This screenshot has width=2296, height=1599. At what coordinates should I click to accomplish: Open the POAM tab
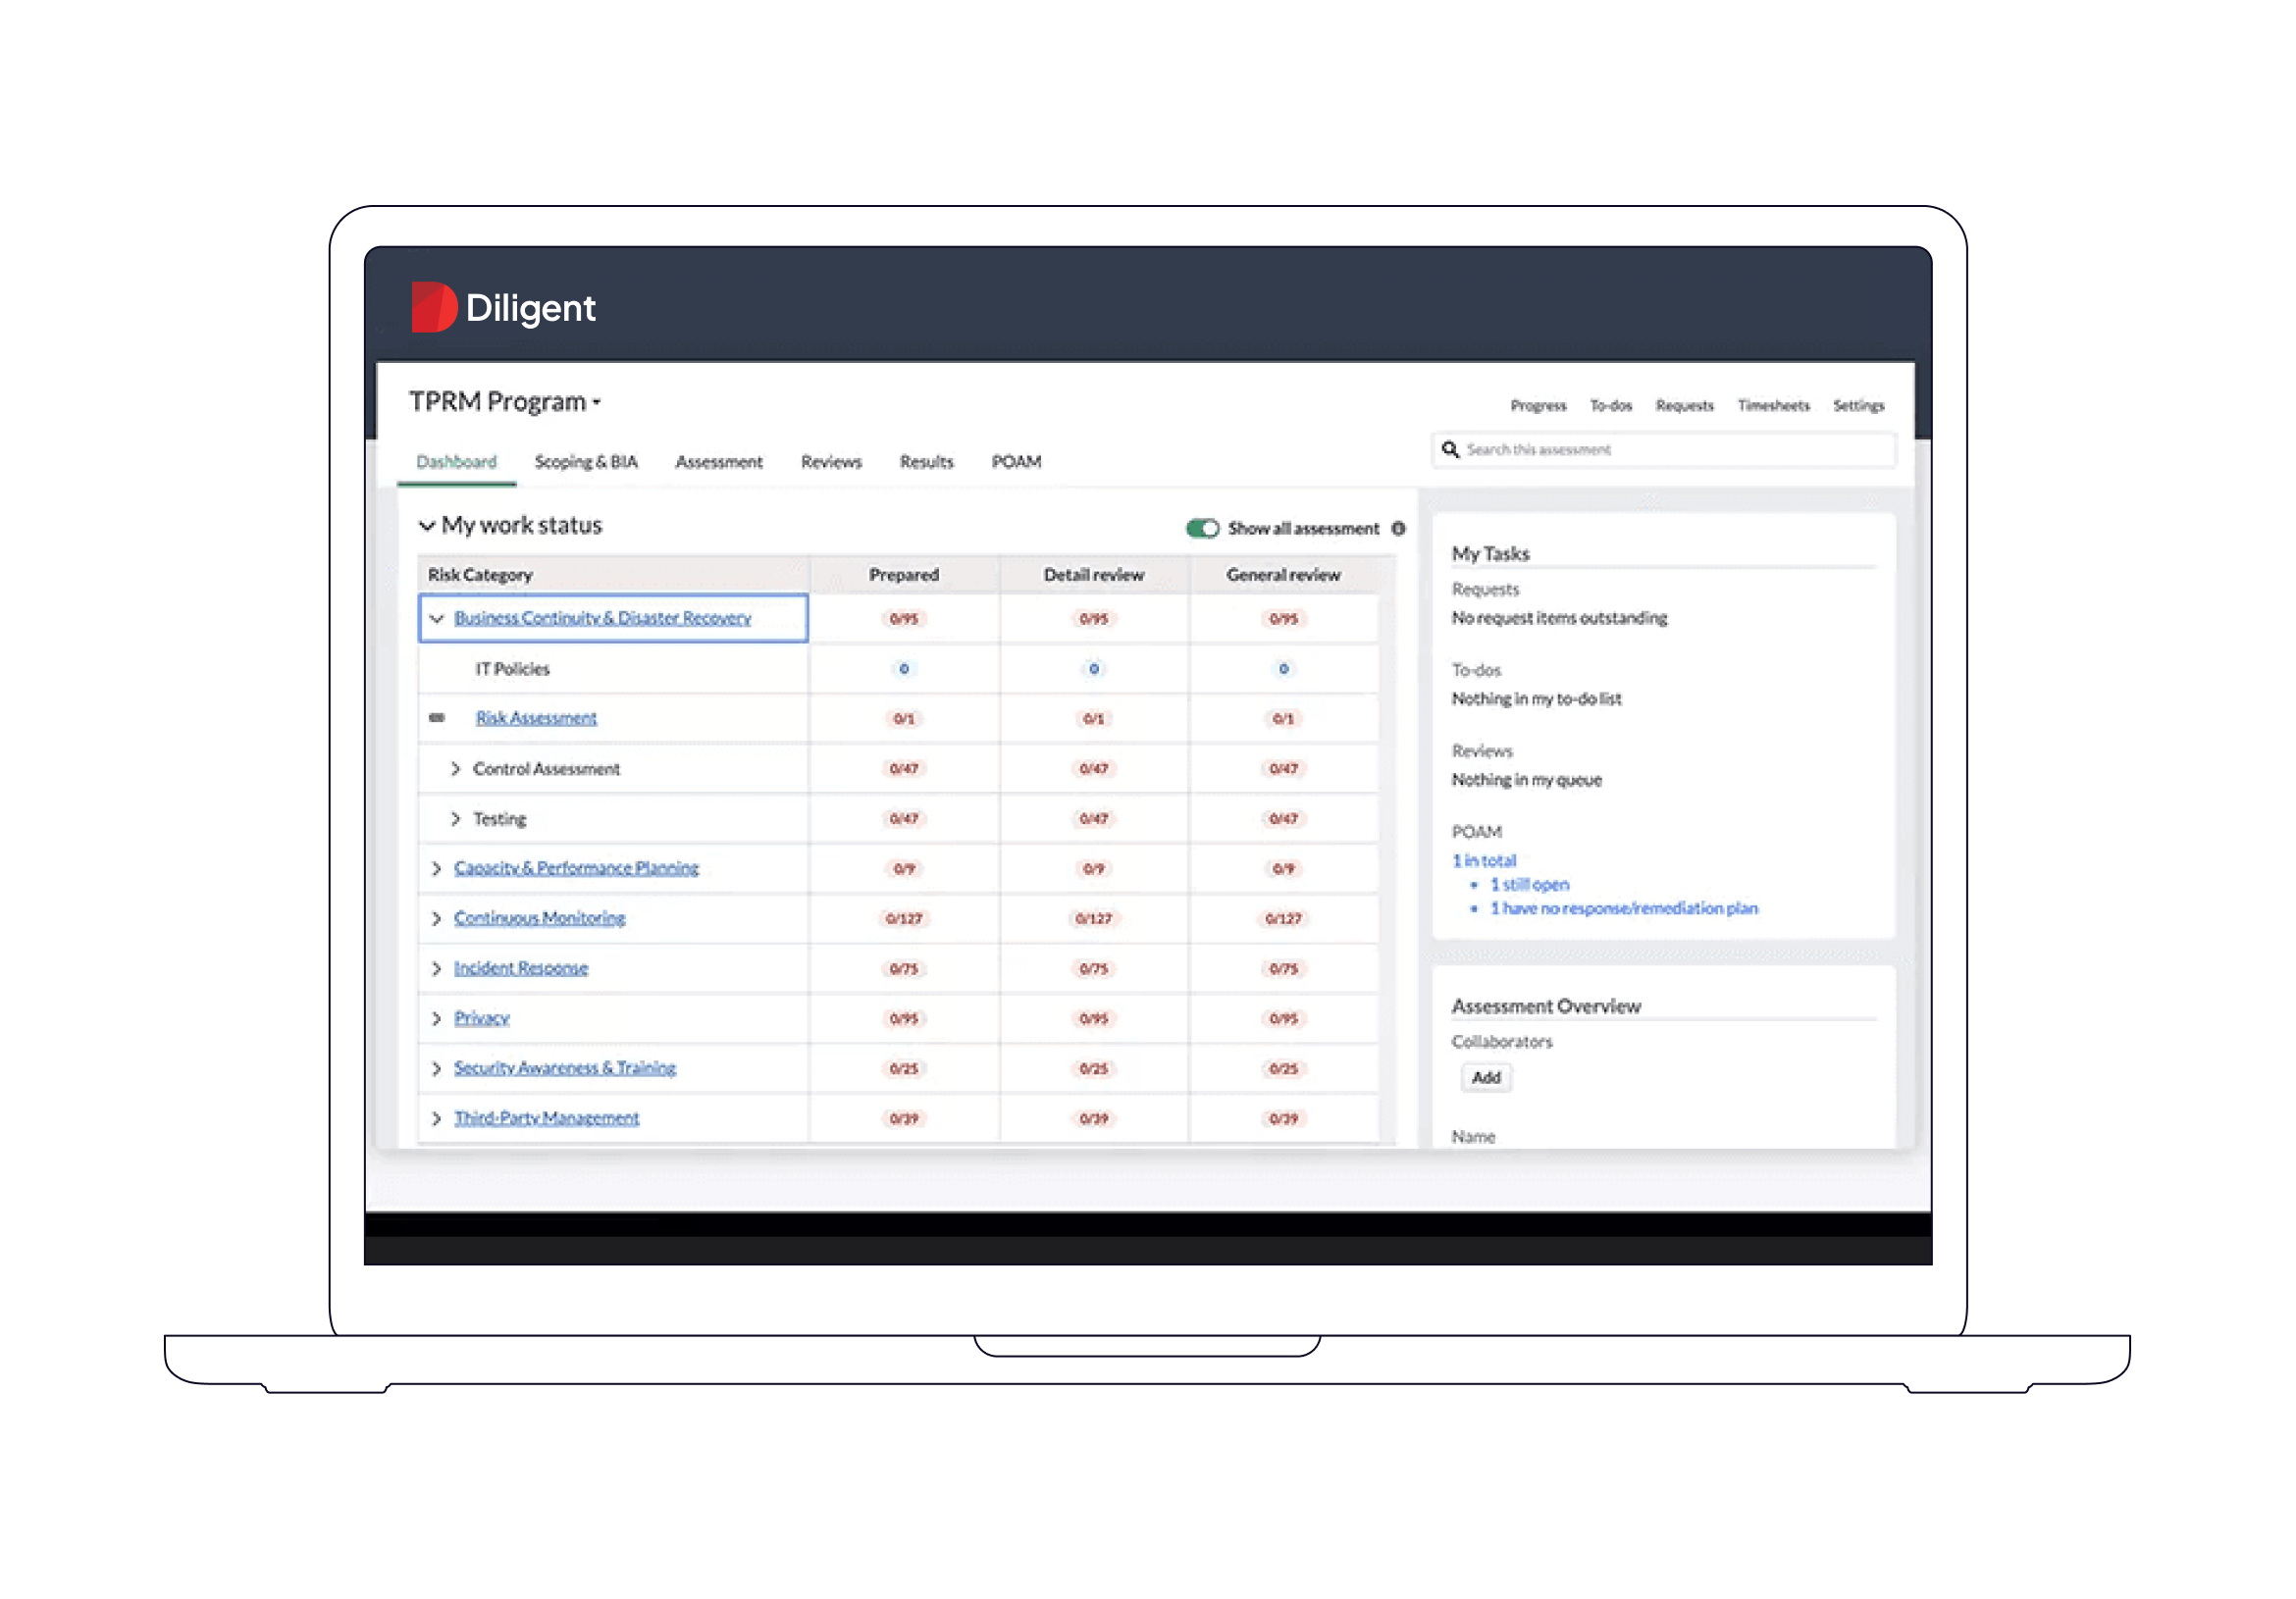point(1015,462)
